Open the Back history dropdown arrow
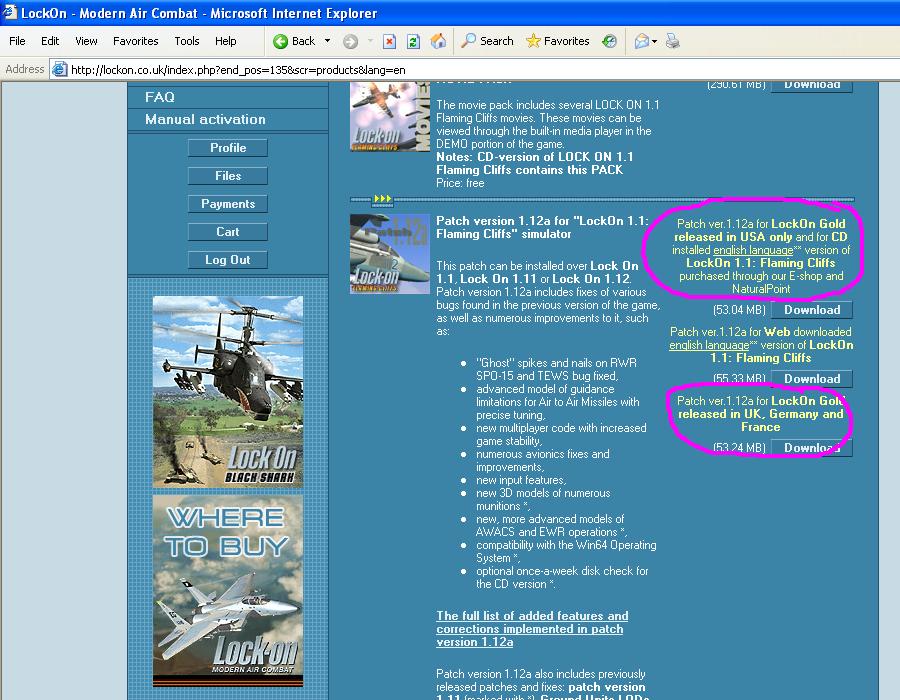Image resolution: width=900 pixels, height=700 pixels. pos(327,41)
